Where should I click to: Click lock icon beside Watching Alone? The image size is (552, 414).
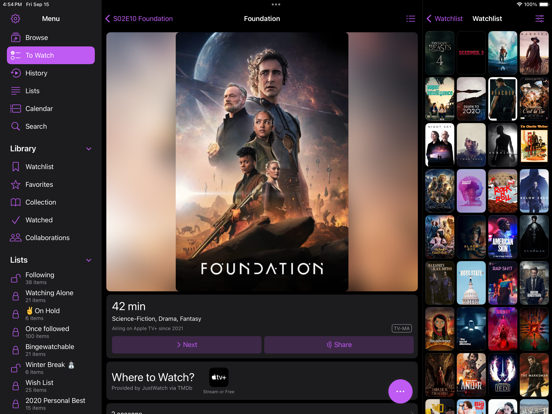pos(15,296)
